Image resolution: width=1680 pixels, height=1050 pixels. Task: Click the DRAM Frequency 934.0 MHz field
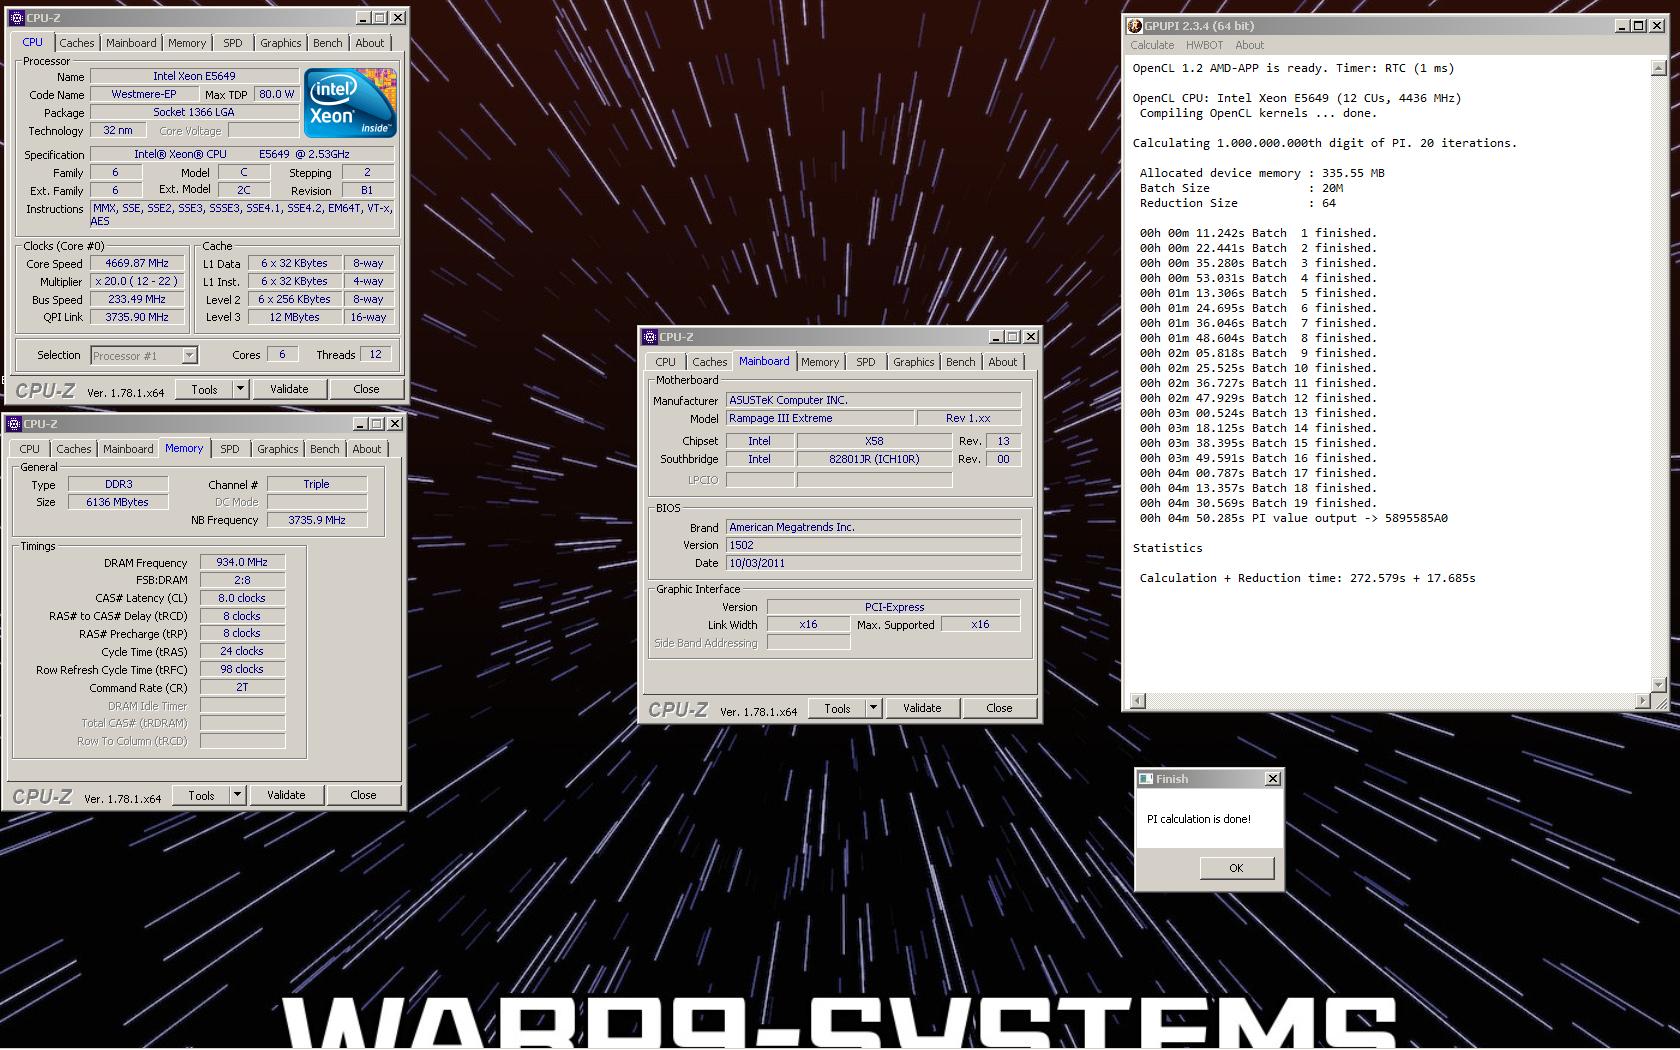(242, 562)
